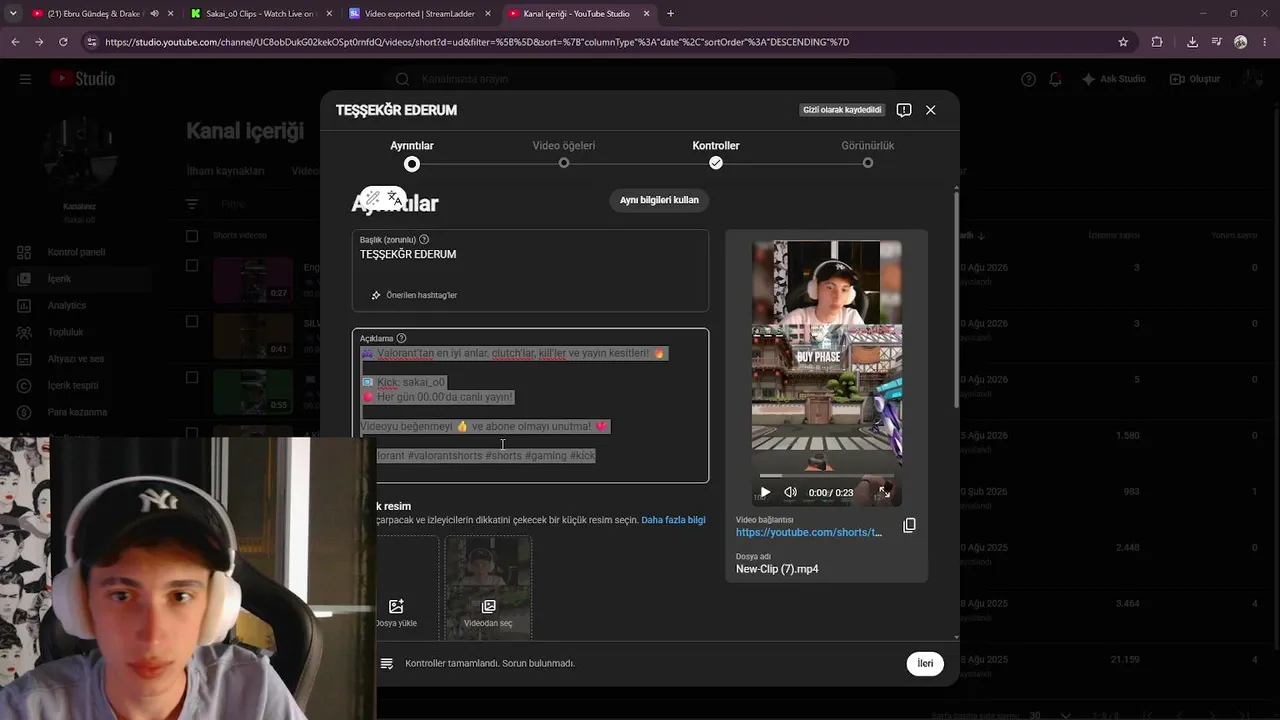Open the video preview in fullscreen

(884, 492)
